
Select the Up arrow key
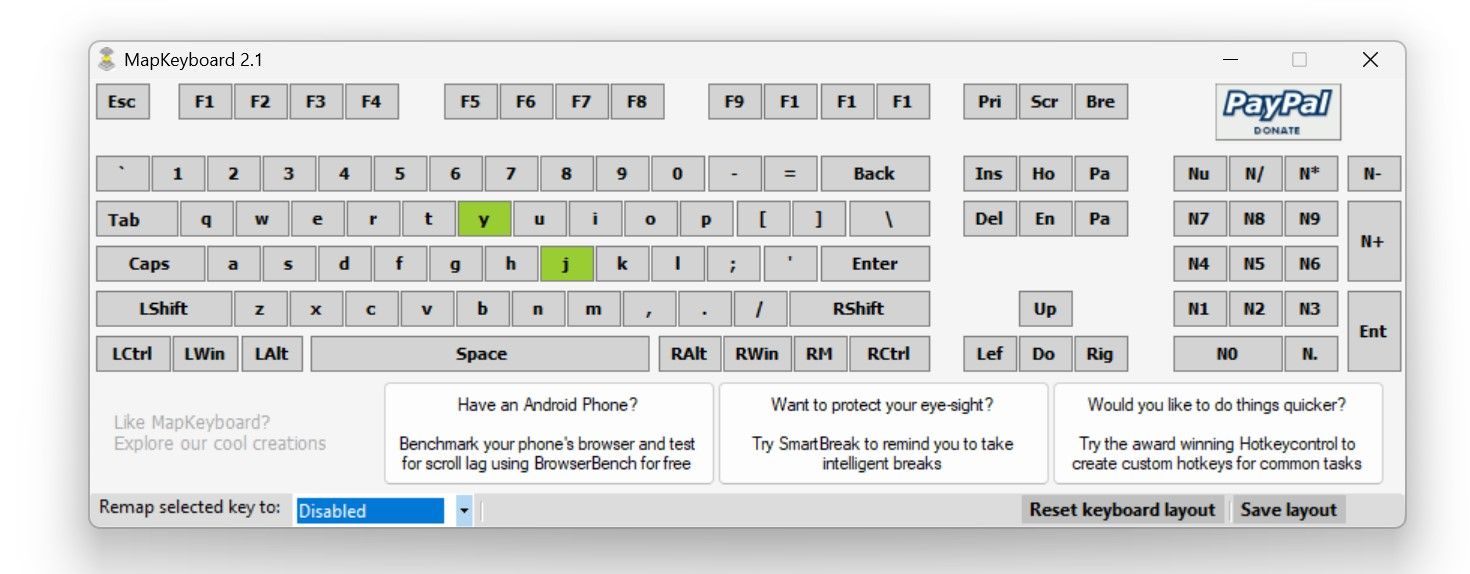click(1044, 309)
